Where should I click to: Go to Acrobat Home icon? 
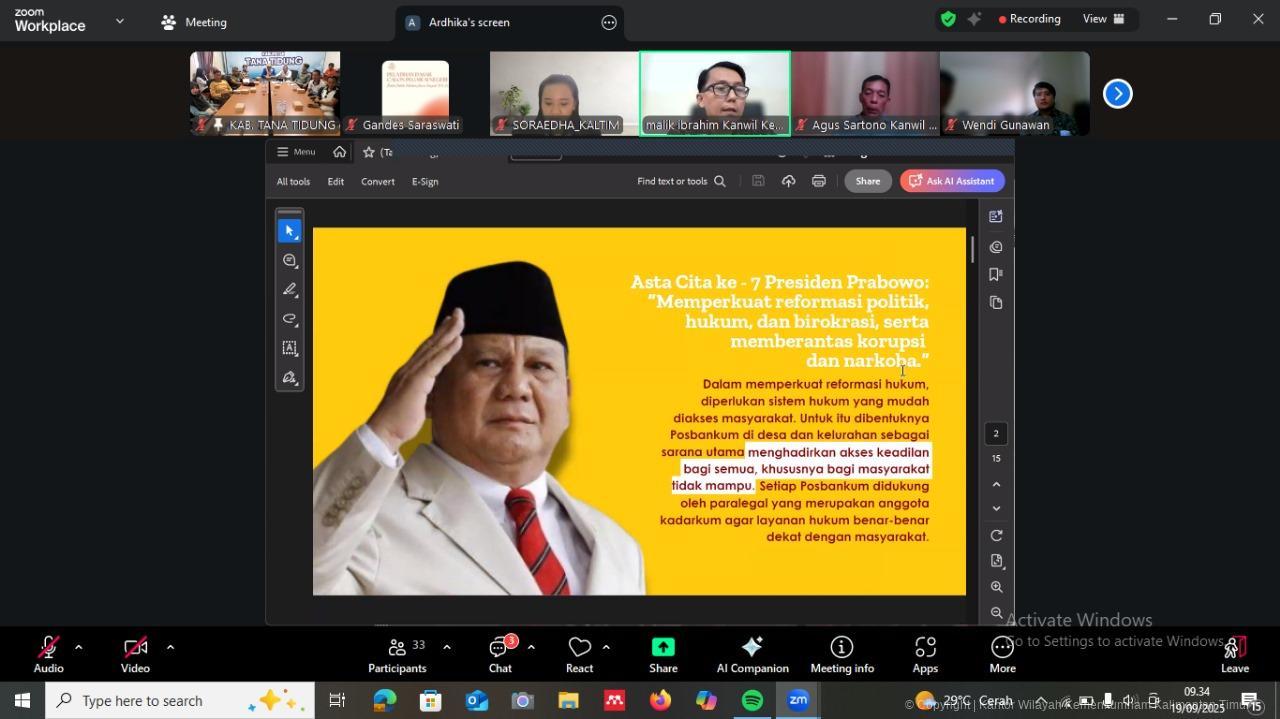(340, 152)
